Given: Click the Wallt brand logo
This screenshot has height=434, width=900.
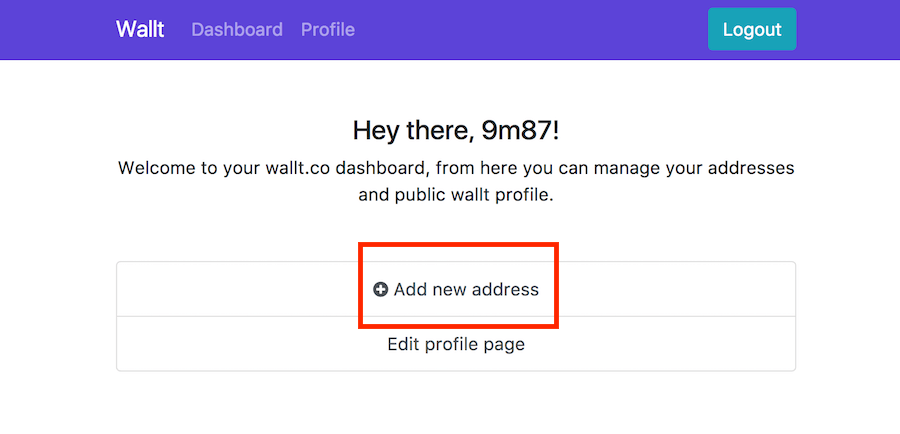Looking at the screenshot, I should coord(140,29).
